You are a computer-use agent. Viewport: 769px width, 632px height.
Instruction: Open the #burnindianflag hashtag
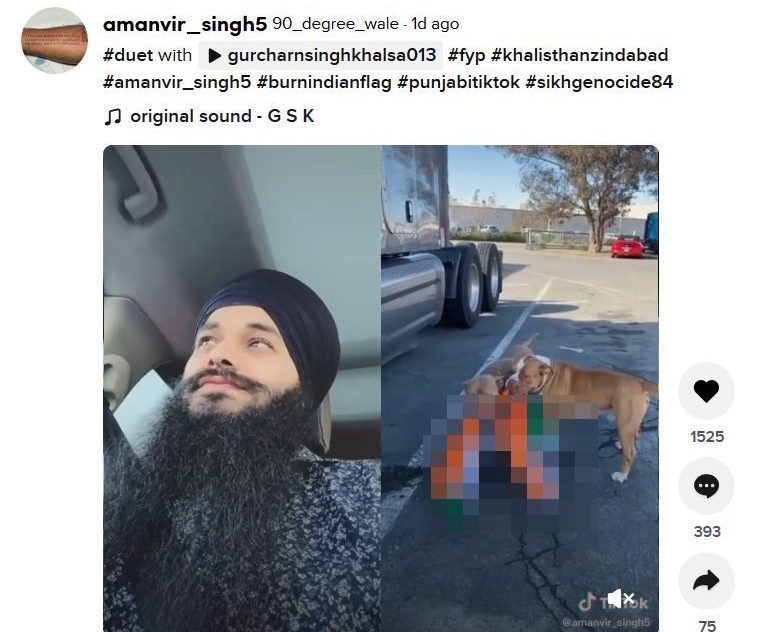click(x=324, y=82)
